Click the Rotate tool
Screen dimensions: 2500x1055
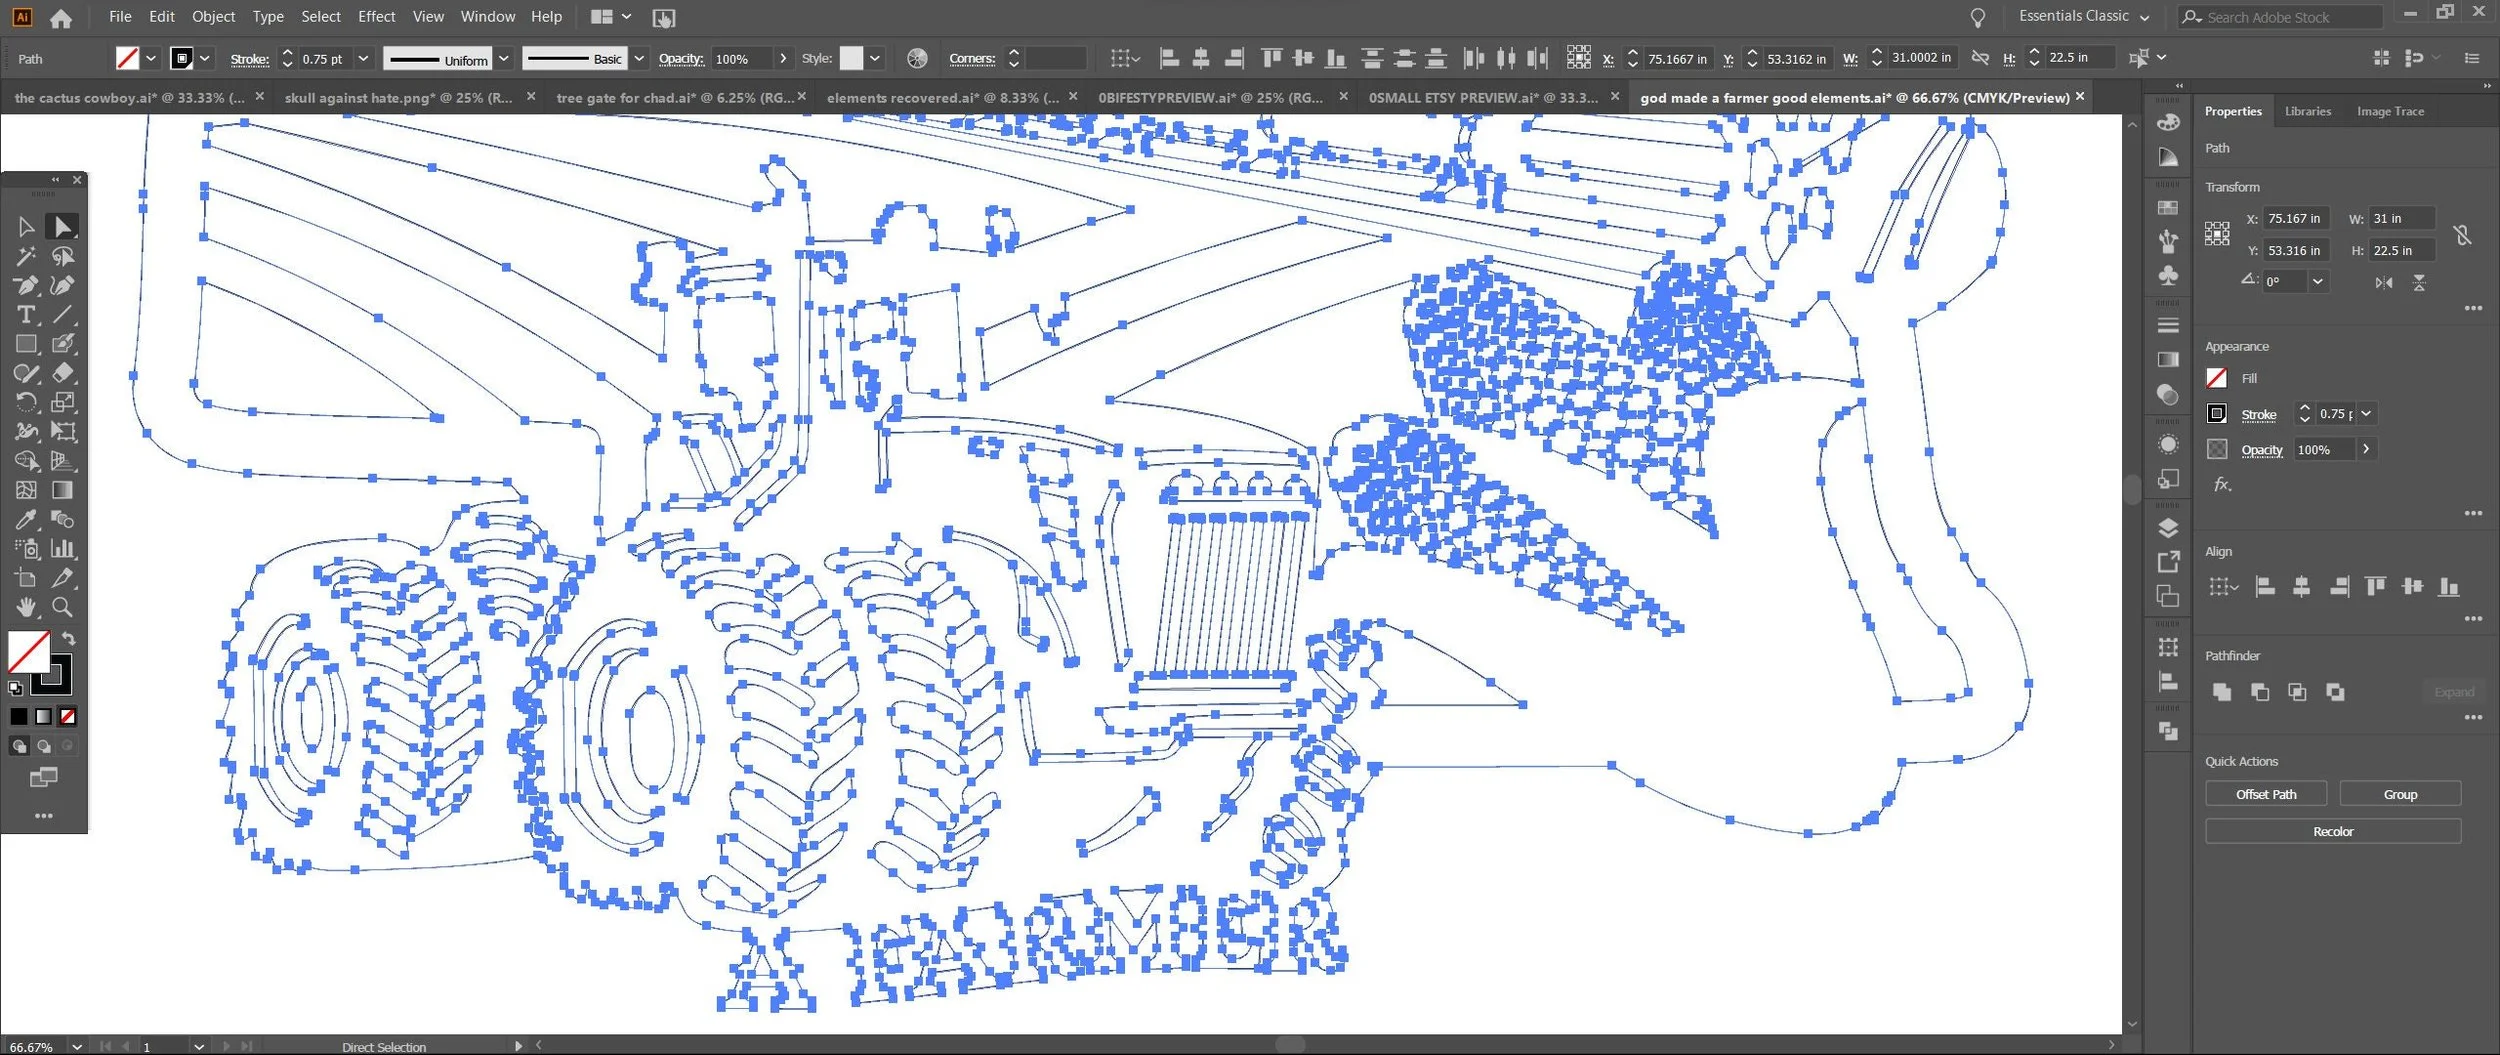[26, 403]
